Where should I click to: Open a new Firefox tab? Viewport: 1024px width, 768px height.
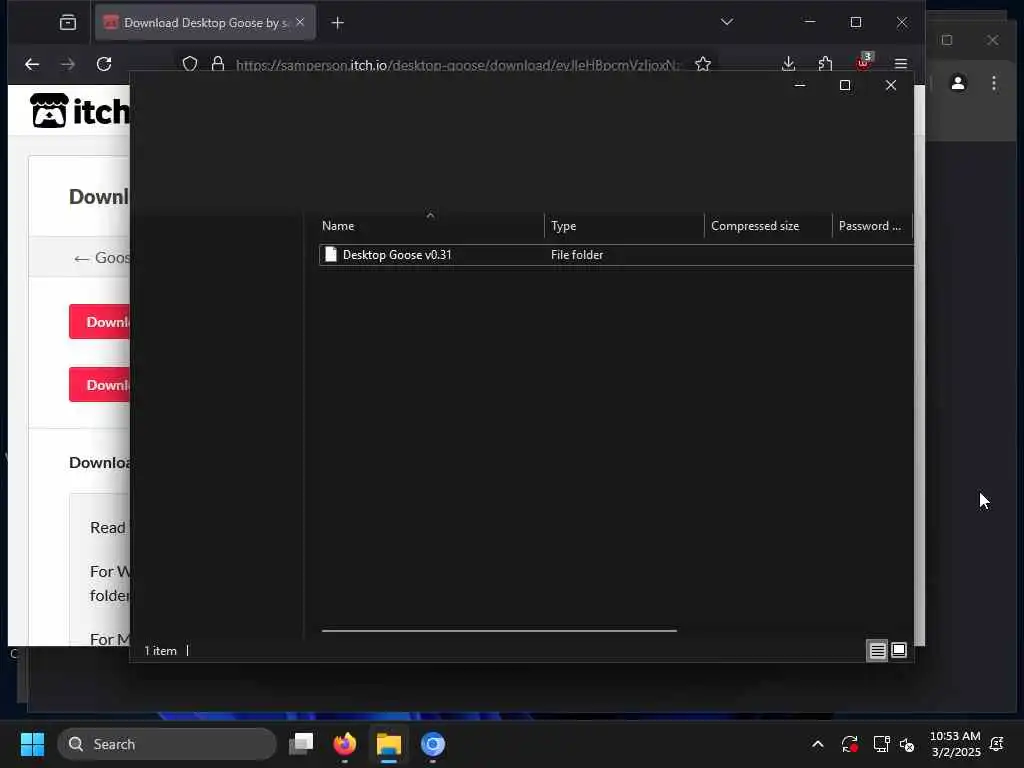[x=338, y=24]
